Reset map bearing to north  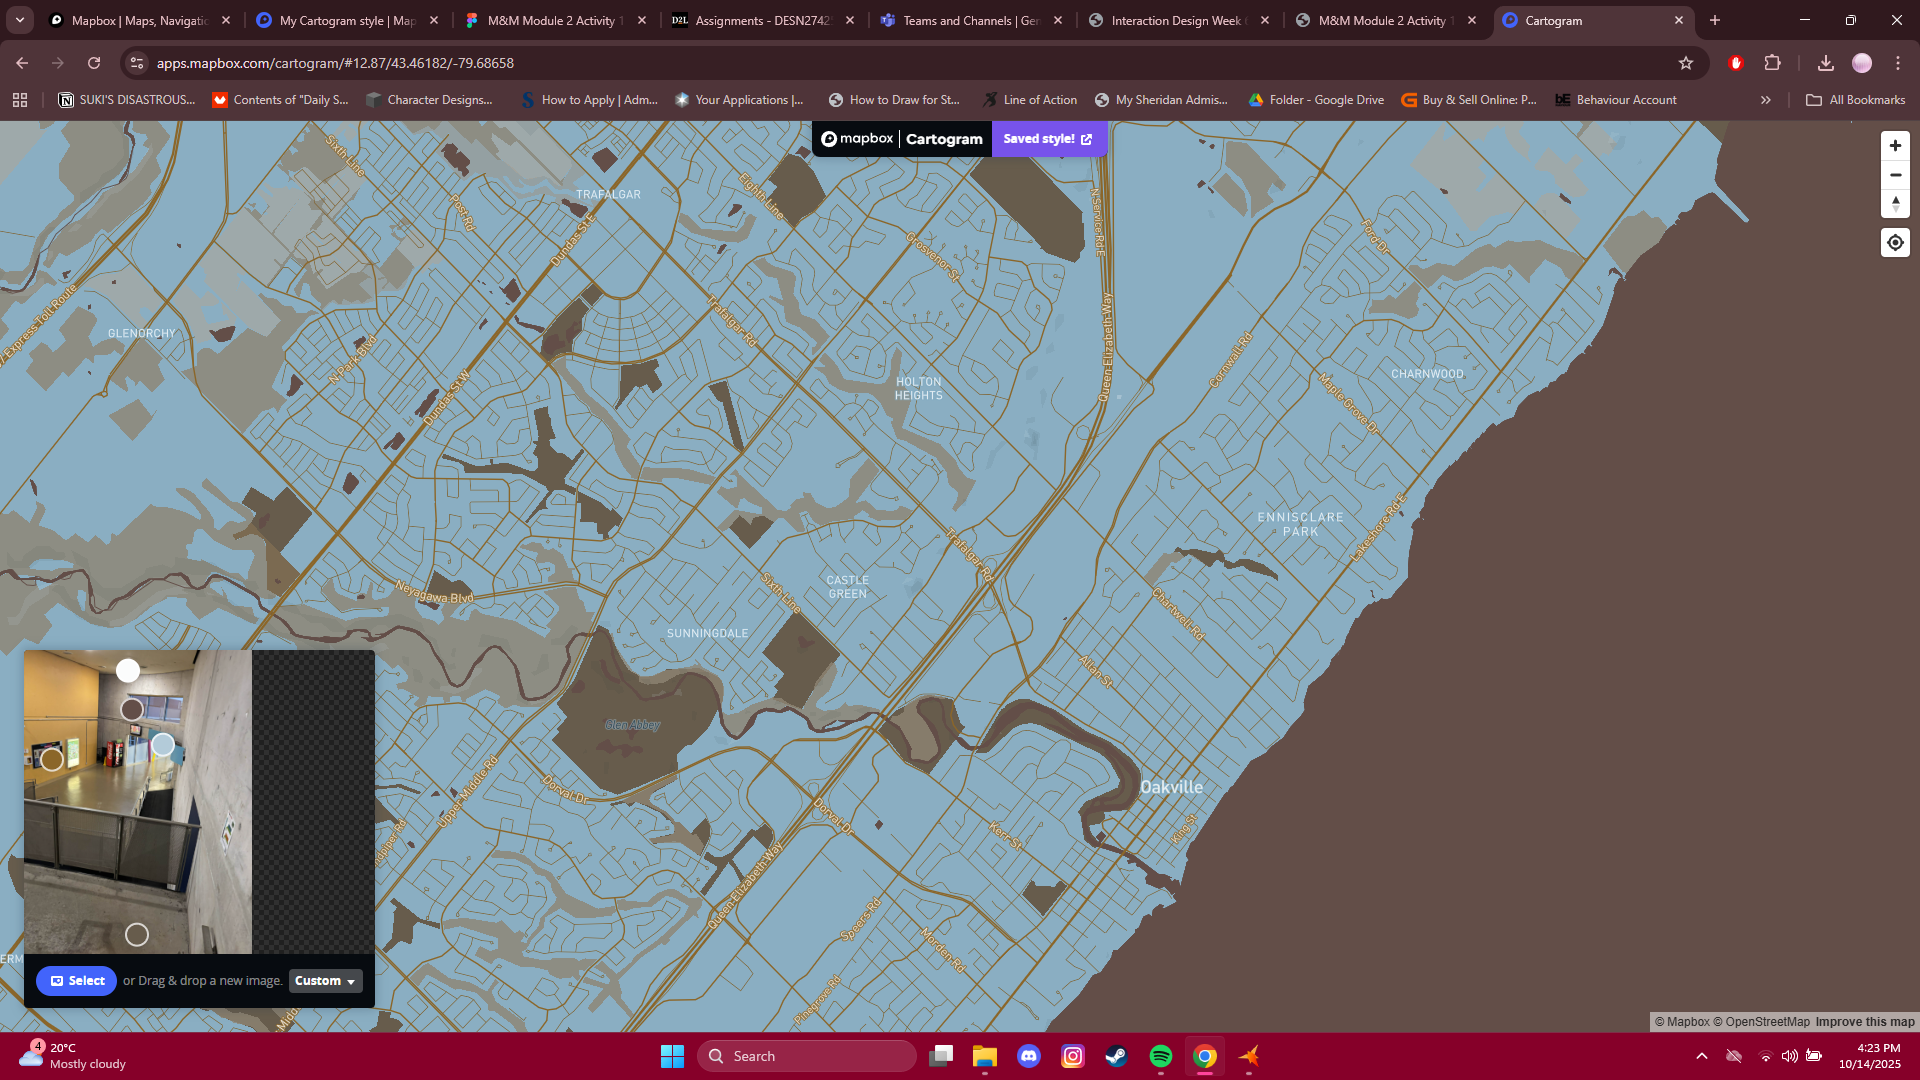click(1895, 204)
